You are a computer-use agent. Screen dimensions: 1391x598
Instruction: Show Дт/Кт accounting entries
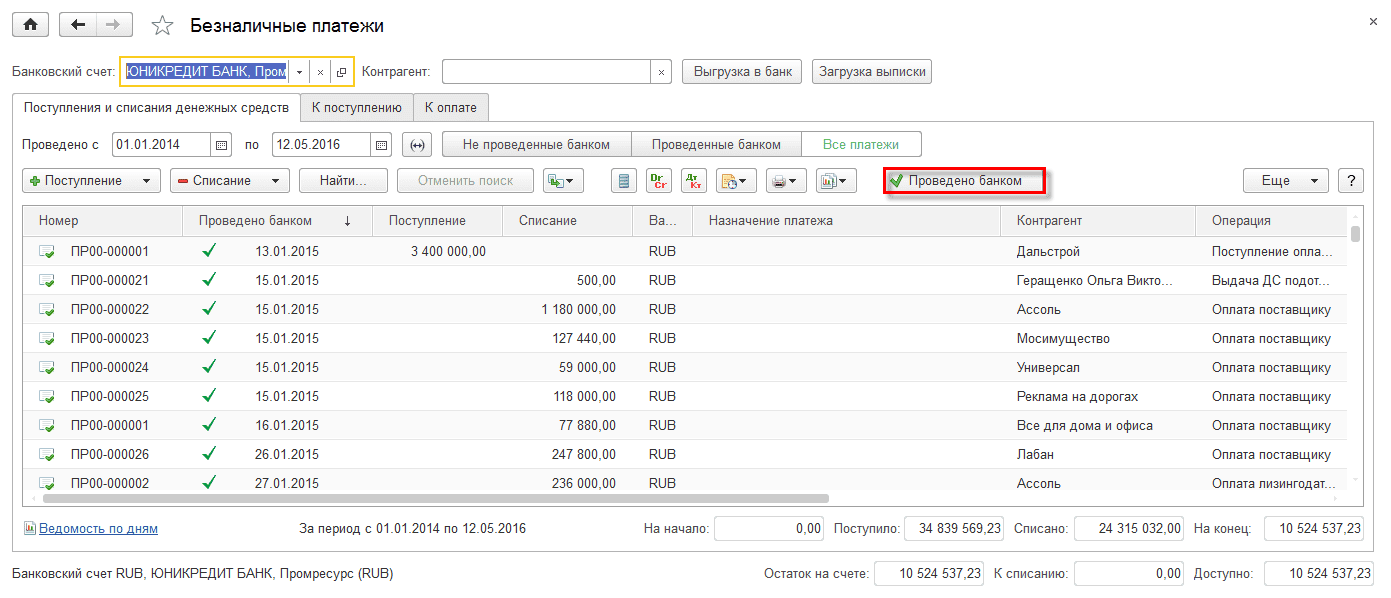(x=694, y=181)
